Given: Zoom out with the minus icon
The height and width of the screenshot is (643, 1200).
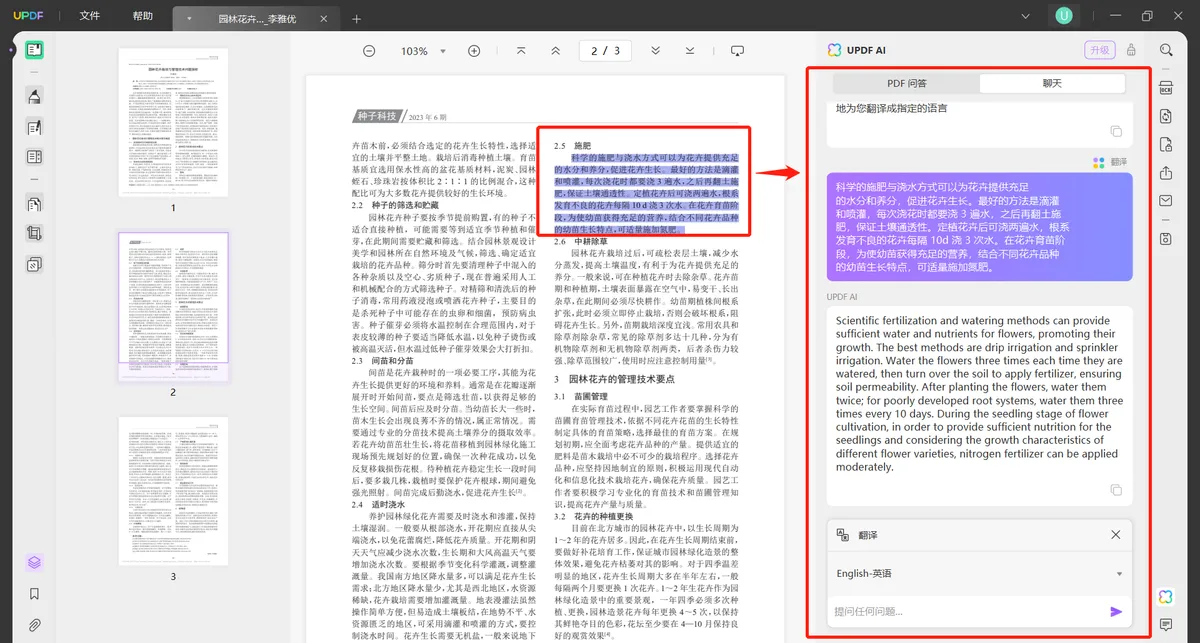Looking at the screenshot, I should click(369, 51).
